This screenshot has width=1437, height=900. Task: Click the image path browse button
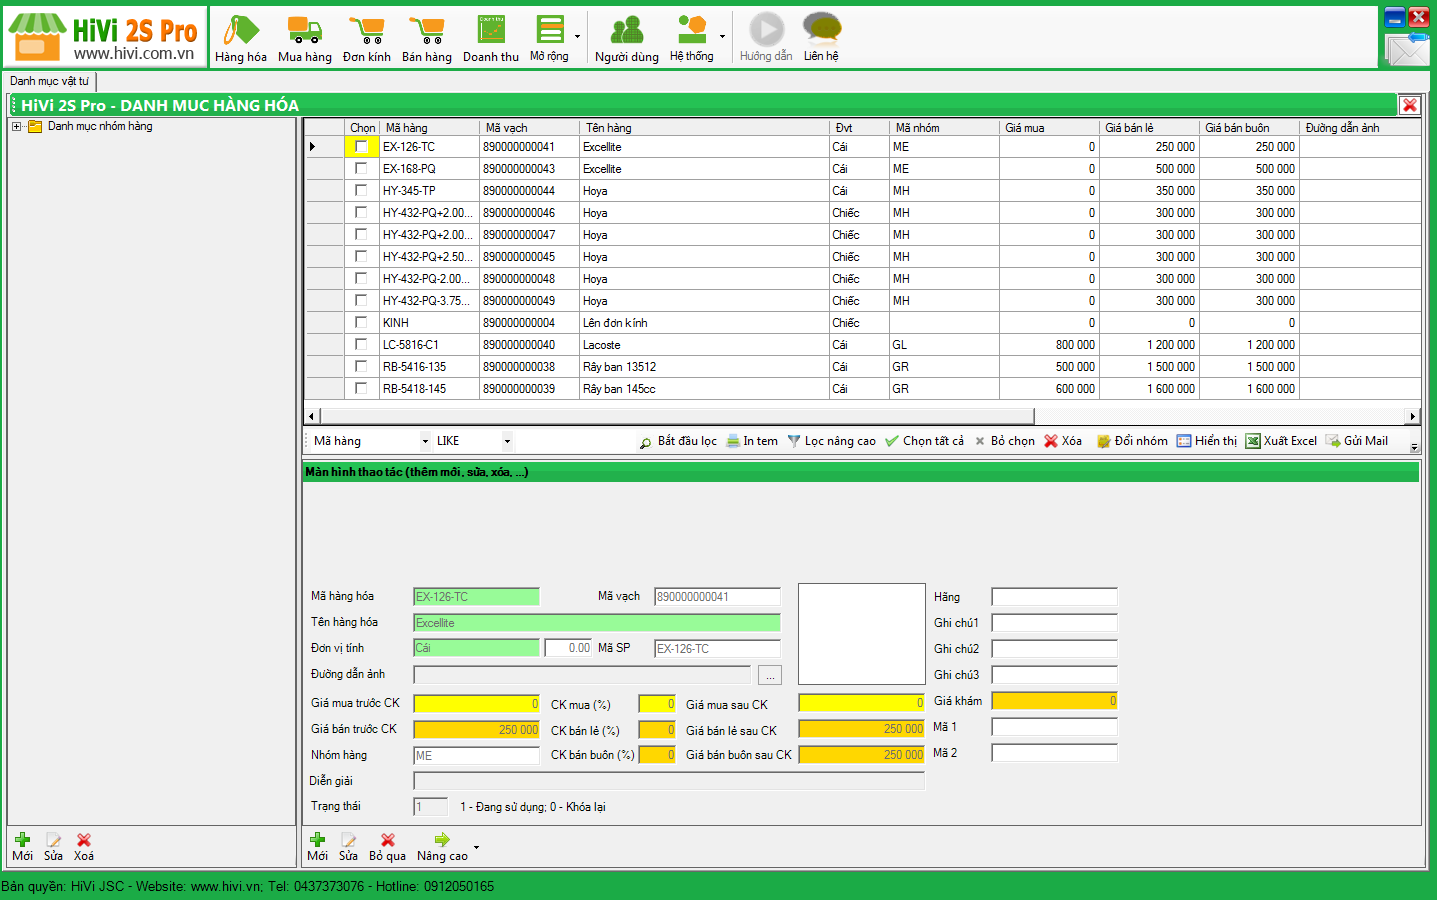[x=769, y=676]
